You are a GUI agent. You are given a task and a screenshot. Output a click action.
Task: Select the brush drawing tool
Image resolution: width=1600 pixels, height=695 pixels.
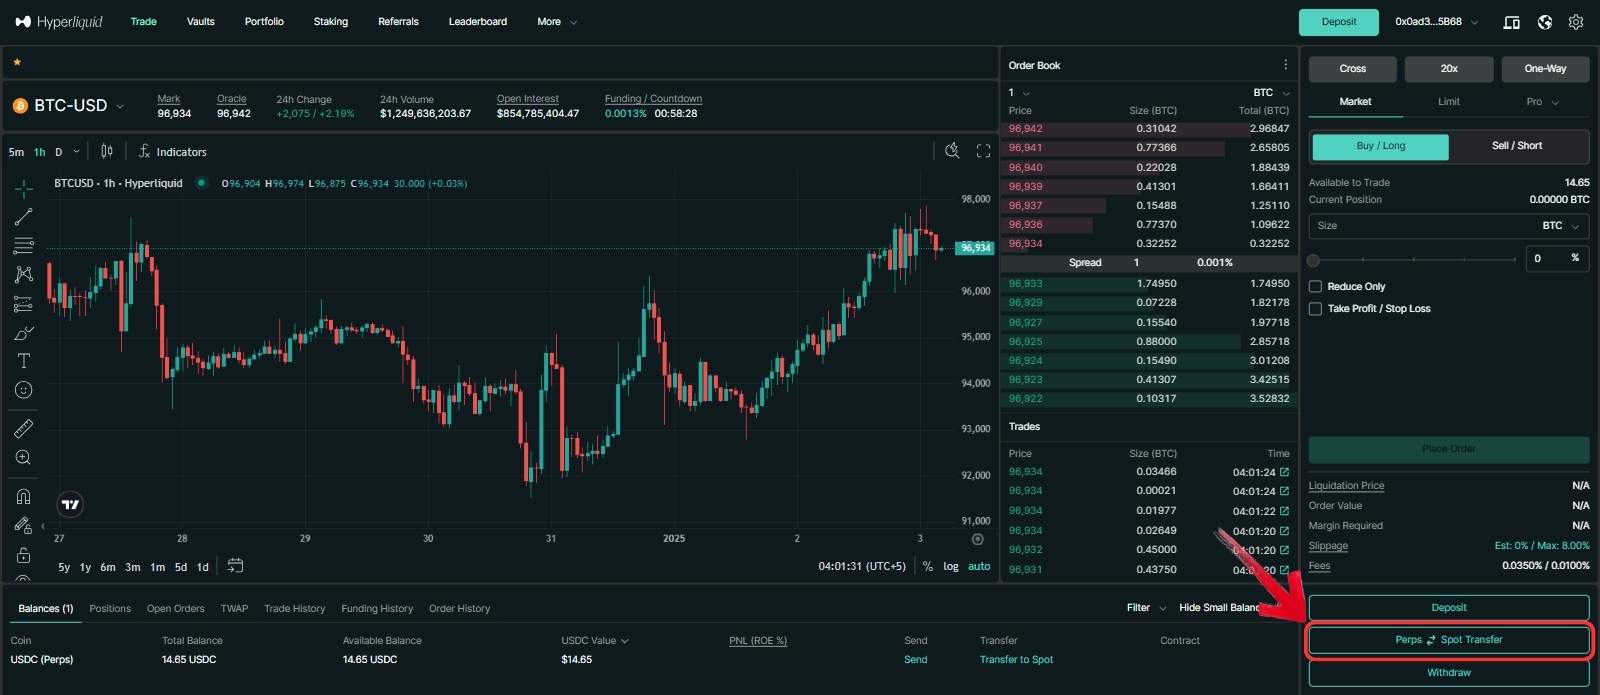tap(24, 332)
